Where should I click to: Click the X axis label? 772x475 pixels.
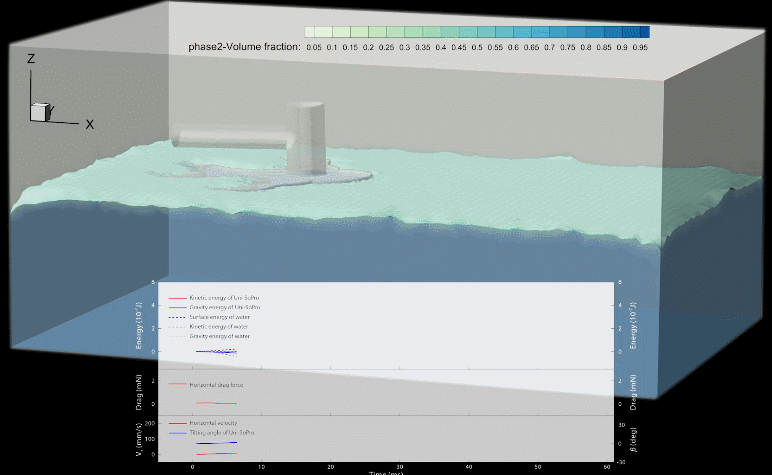pos(89,124)
